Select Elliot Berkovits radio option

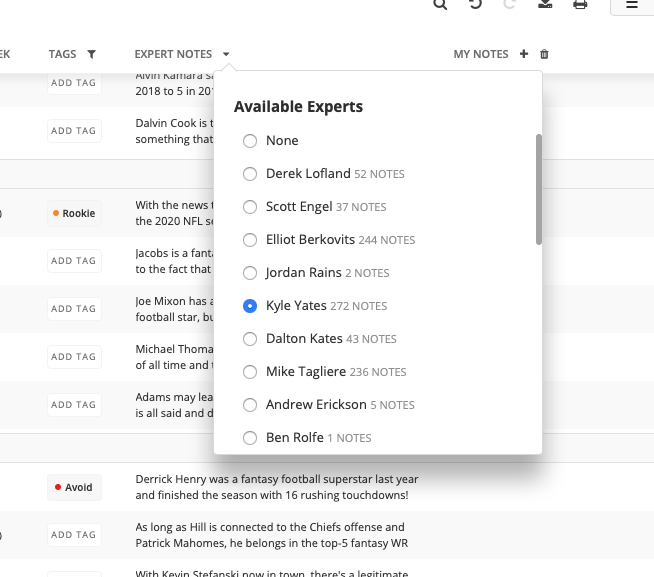point(250,240)
